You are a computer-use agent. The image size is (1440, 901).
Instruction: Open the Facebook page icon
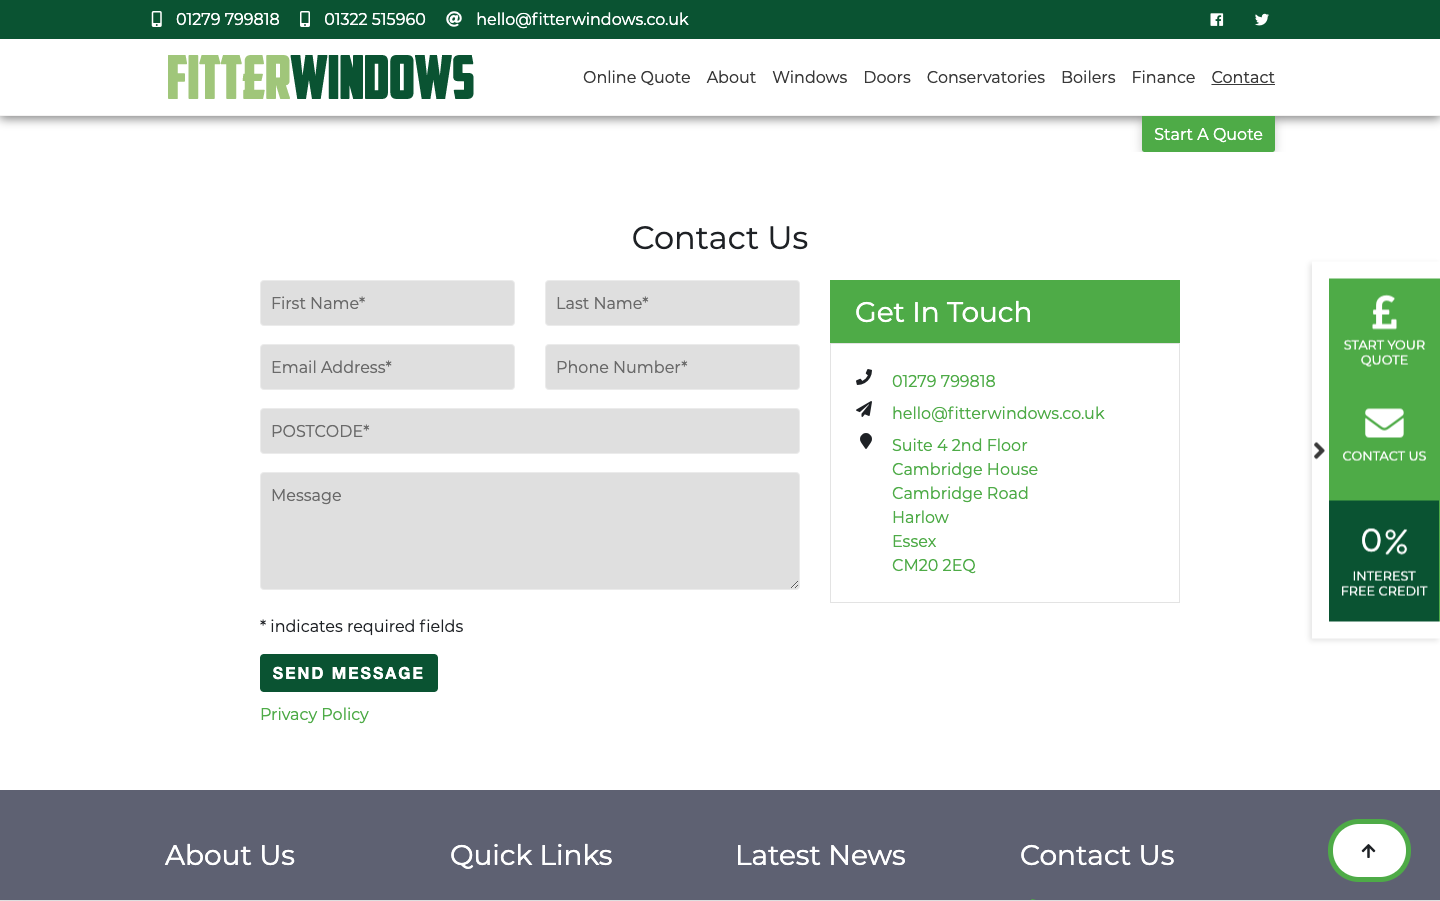(x=1216, y=20)
